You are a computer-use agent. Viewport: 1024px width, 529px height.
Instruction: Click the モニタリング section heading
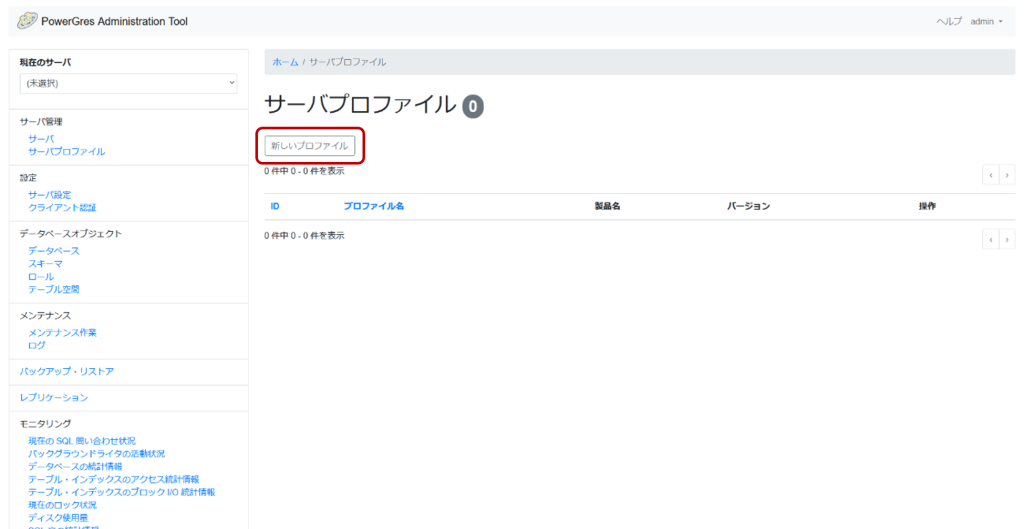45,424
